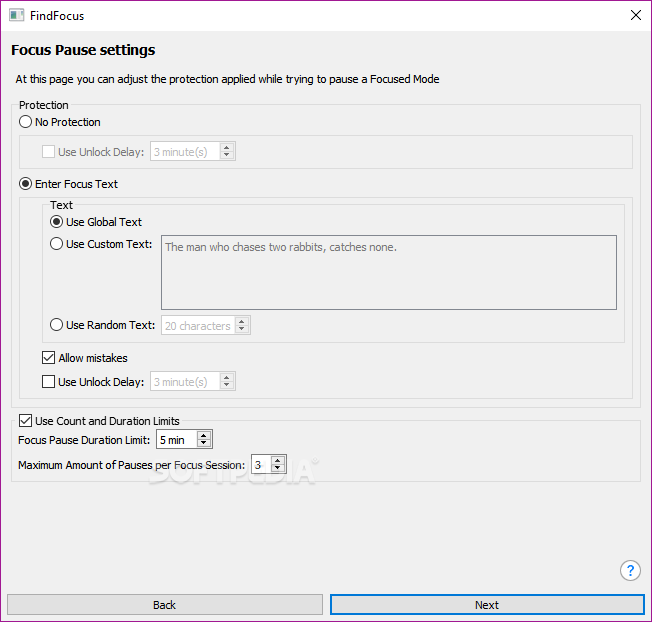This screenshot has width=652, height=622.
Task: Click the page description about pausing Focused Mode
Action: [x=227, y=79]
